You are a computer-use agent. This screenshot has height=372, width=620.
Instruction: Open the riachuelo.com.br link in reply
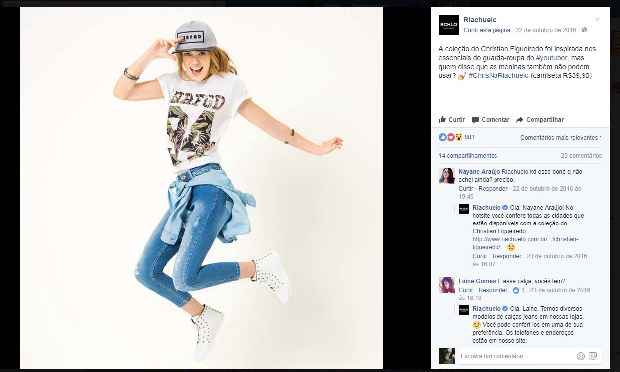[x=525, y=243]
